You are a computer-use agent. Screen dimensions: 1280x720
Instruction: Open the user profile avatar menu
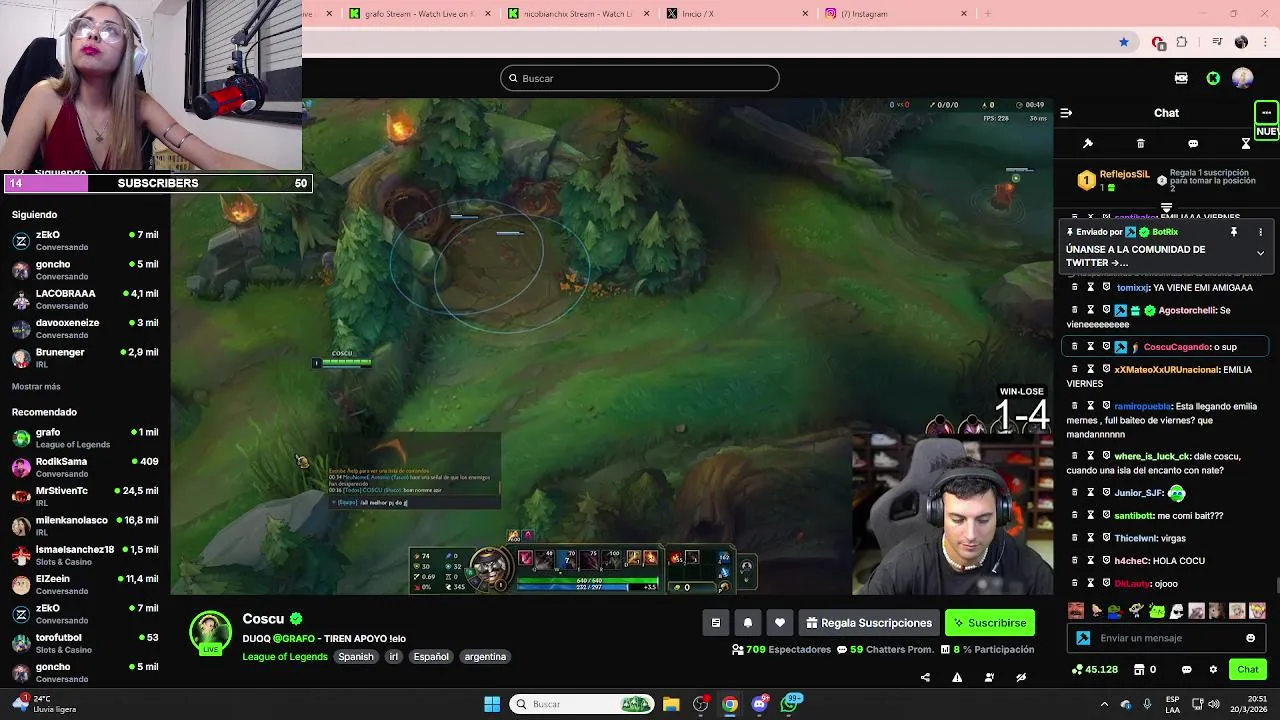pyautogui.click(x=1243, y=78)
